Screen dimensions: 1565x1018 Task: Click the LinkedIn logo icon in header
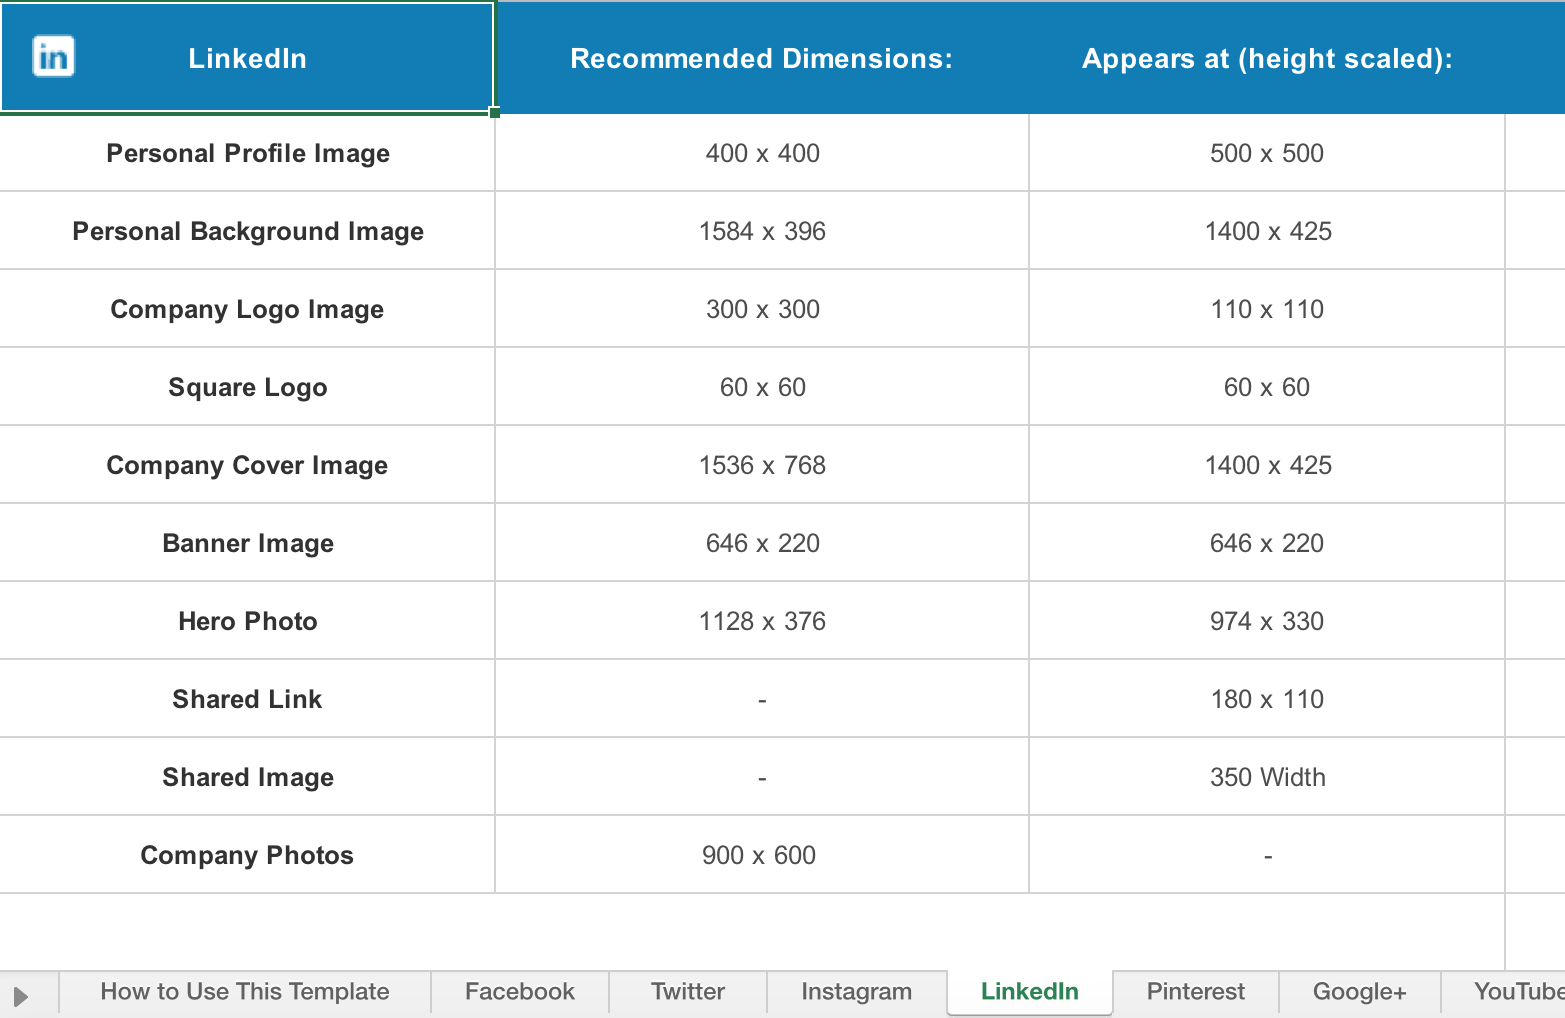(x=53, y=56)
